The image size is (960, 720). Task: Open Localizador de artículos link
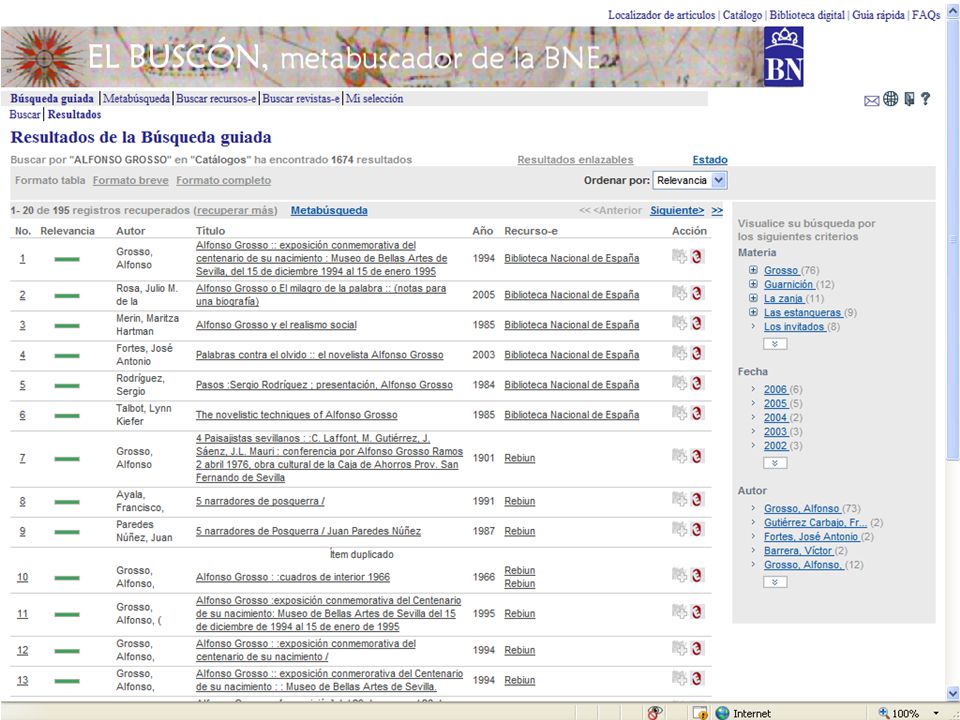pyautogui.click(x=661, y=15)
